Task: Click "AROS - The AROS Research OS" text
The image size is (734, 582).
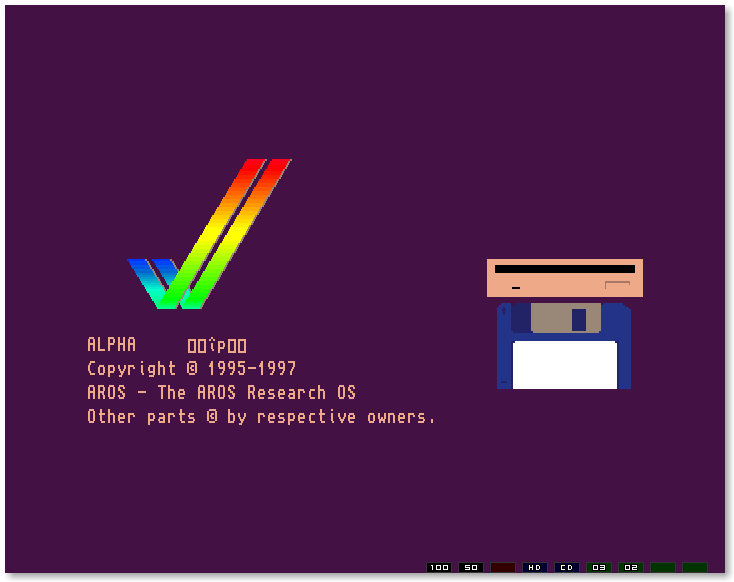Action: tap(221, 393)
